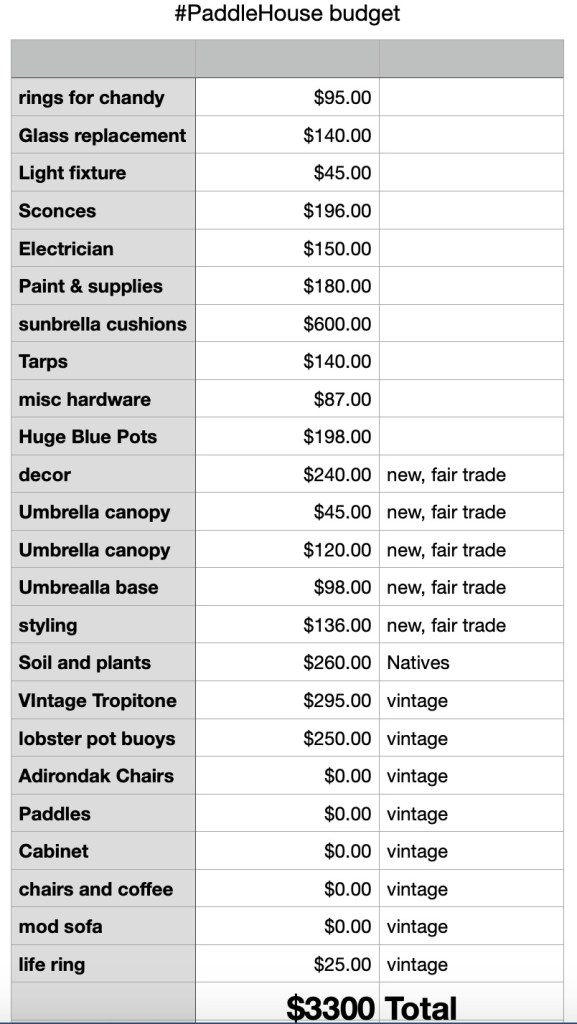
Task: Select the Umbrealla base label cell
Action: pyautogui.click(x=103, y=588)
